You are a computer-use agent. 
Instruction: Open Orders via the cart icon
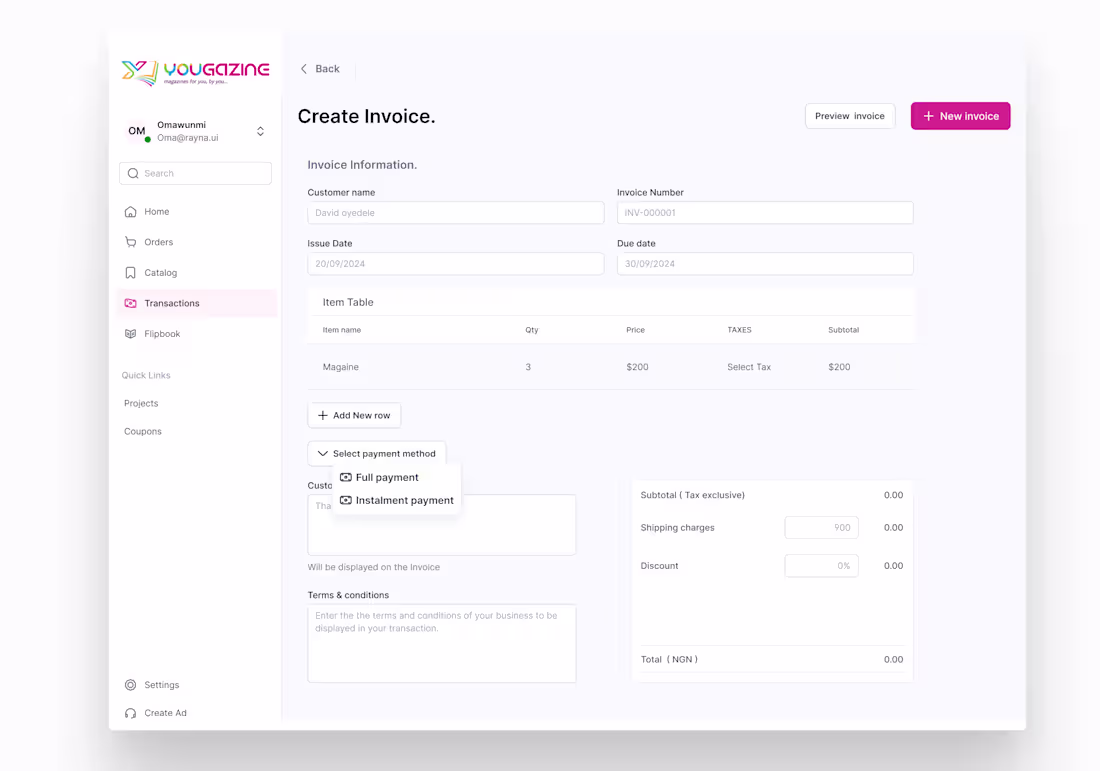coord(130,241)
